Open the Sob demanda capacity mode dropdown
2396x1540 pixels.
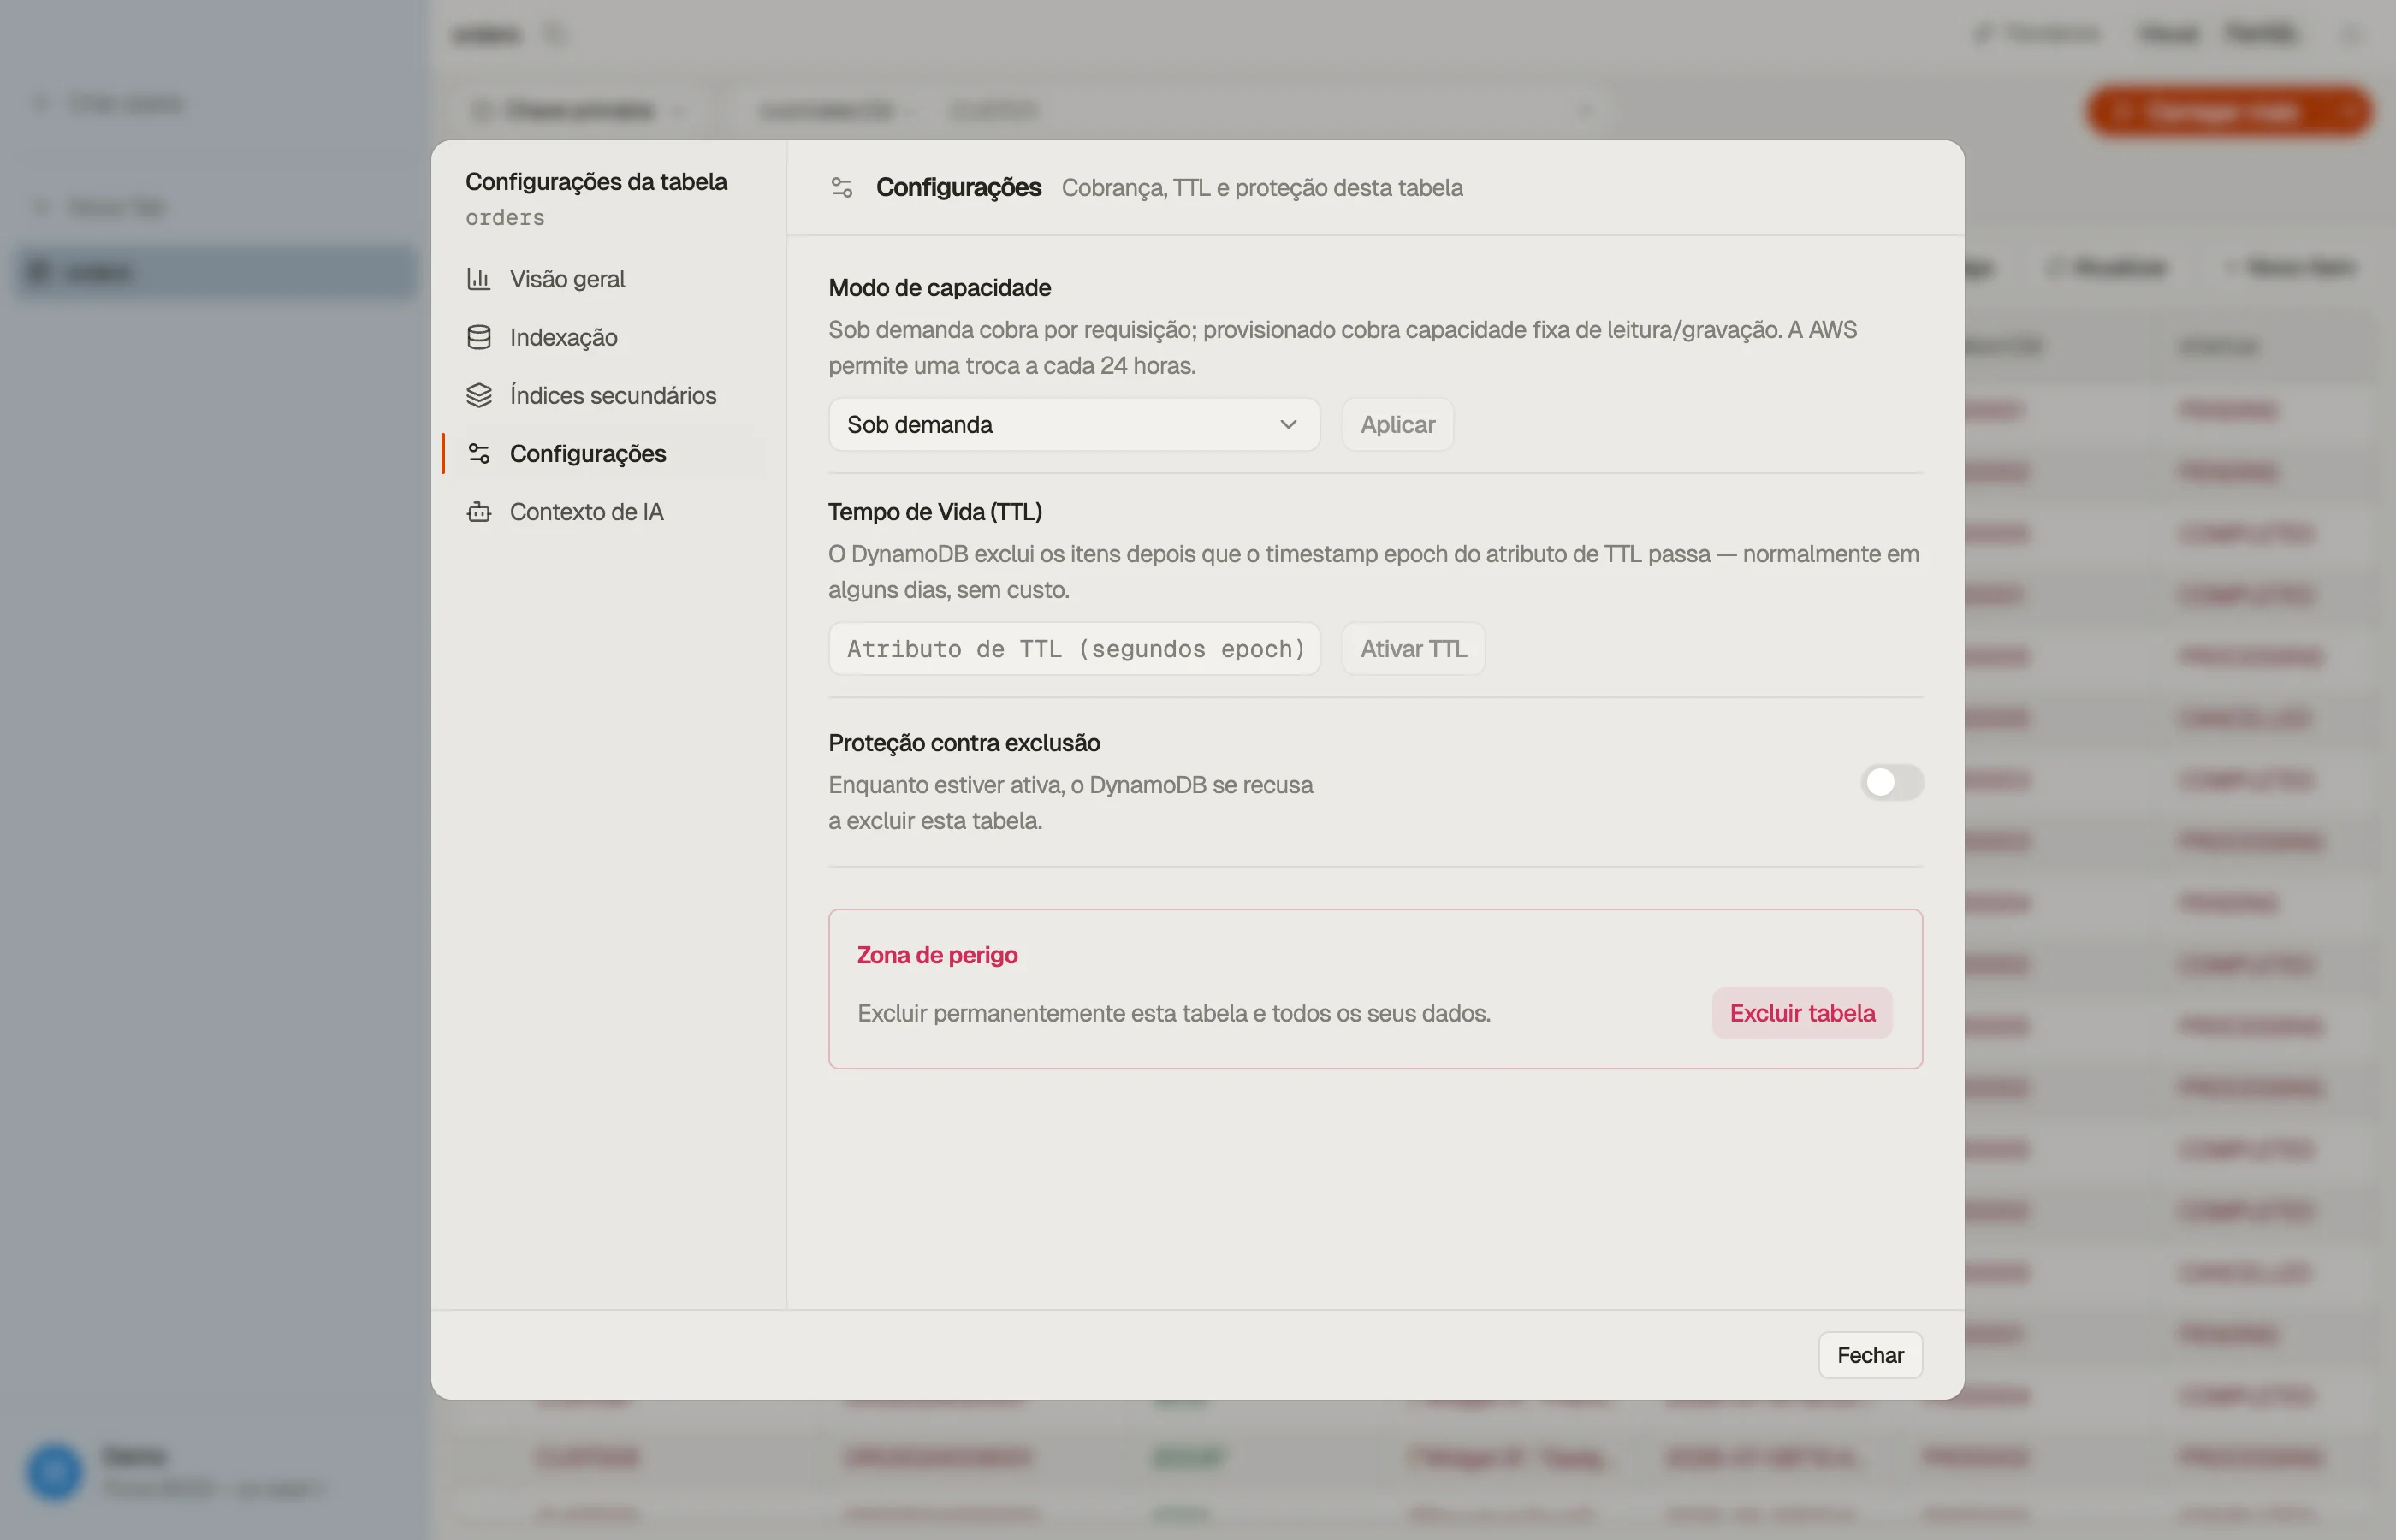pyautogui.click(x=1074, y=424)
